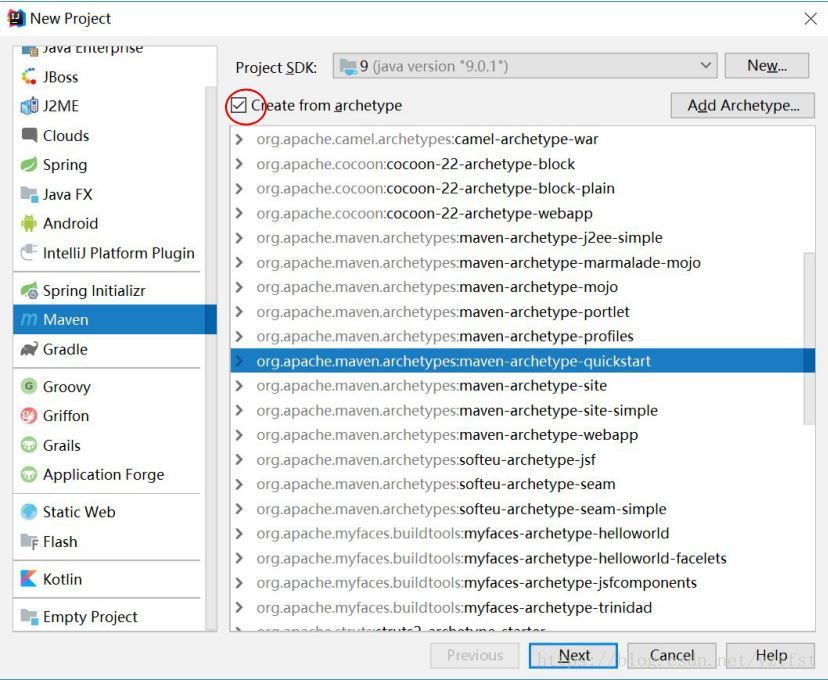Select myfaces-archetype-jsfcomponents row
Image resolution: width=828 pixels, height=680 pixels.
tap(522, 582)
